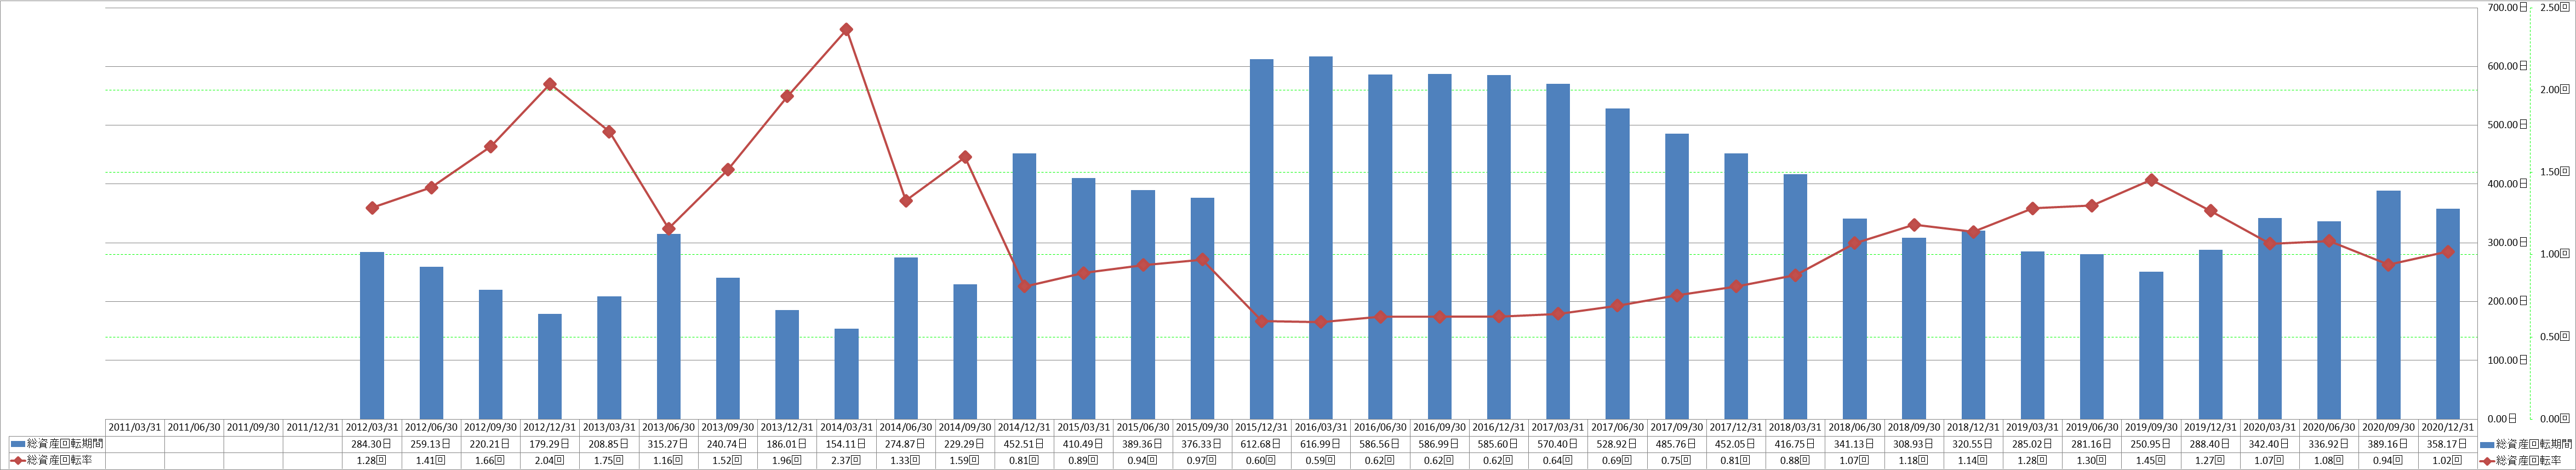Click the date label 2012/03/31
This screenshot has height=470, width=2576.
point(371,427)
